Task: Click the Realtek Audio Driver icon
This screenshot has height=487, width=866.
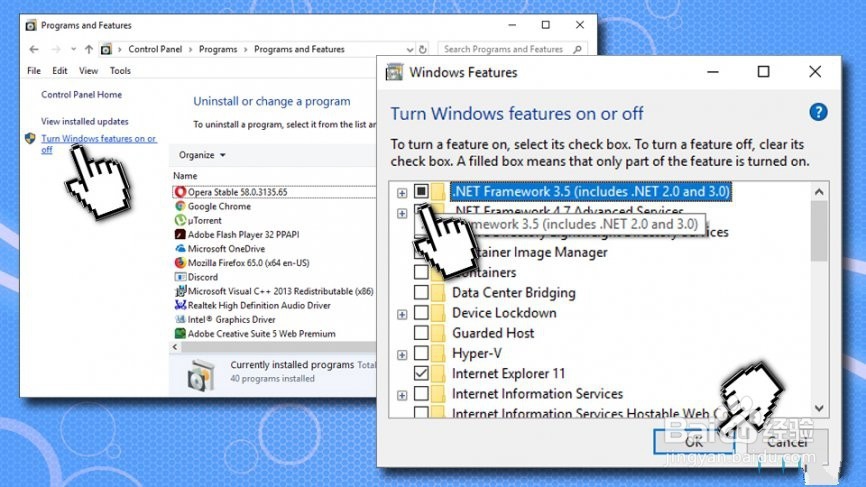Action: (179, 305)
